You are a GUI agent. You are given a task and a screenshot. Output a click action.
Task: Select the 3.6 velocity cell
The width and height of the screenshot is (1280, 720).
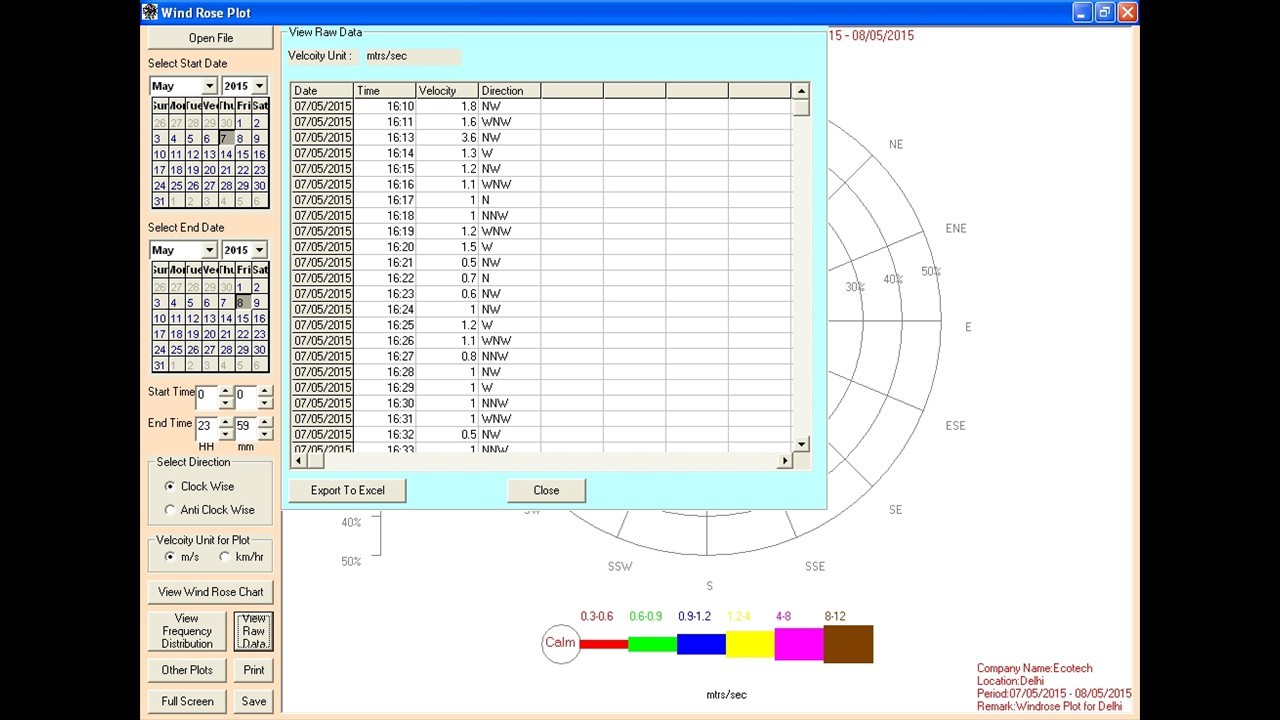(x=447, y=137)
